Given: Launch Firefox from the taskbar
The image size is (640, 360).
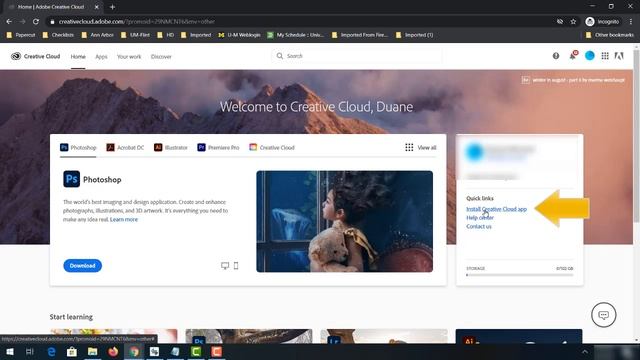Looking at the screenshot, I should pos(113,351).
